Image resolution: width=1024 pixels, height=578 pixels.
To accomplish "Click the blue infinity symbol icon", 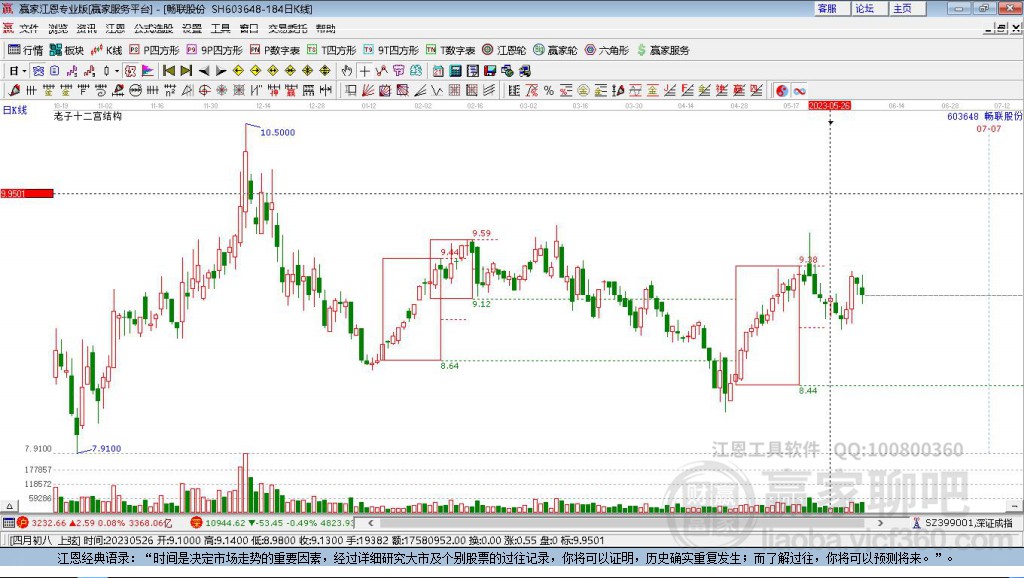I will tap(799, 90).
